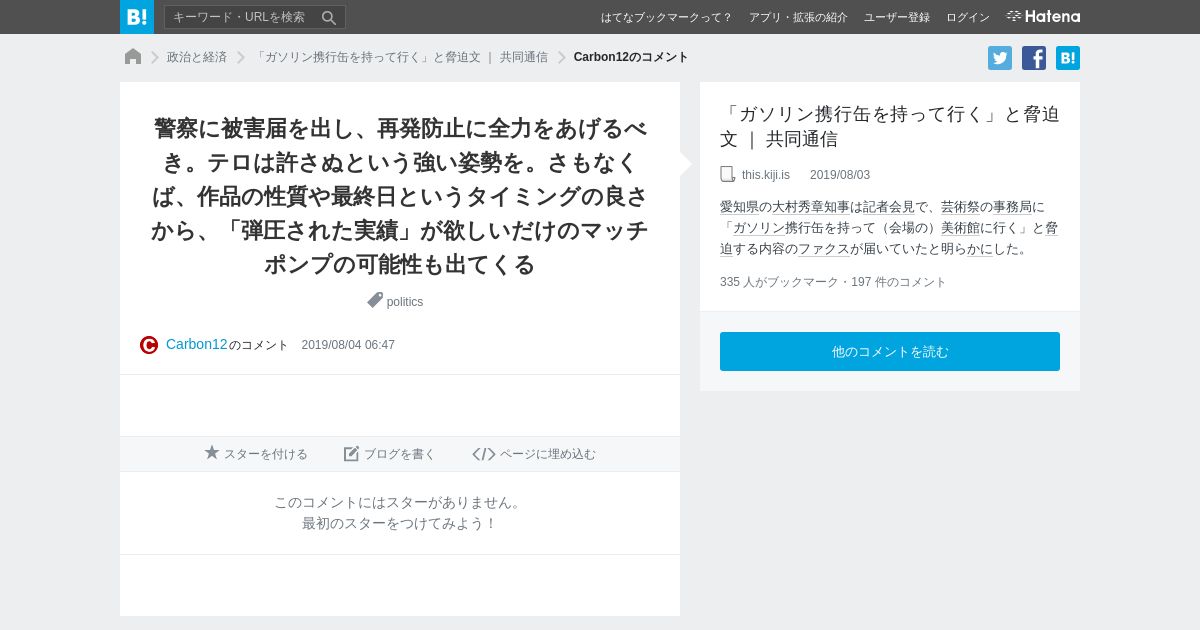Open はてなブックマークって？ link
The height and width of the screenshot is (630, 1200).
click(x=667, y=17)
